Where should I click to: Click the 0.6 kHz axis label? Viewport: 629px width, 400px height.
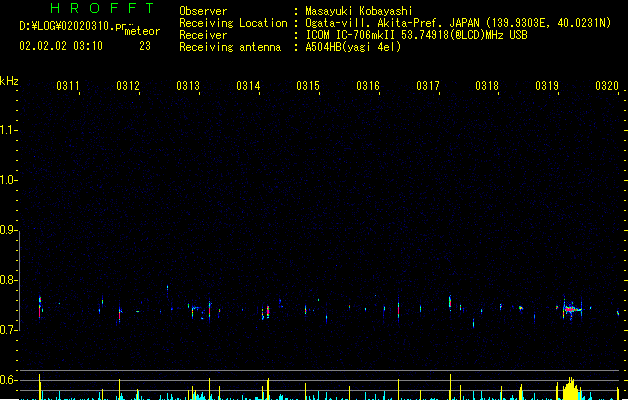8,380
